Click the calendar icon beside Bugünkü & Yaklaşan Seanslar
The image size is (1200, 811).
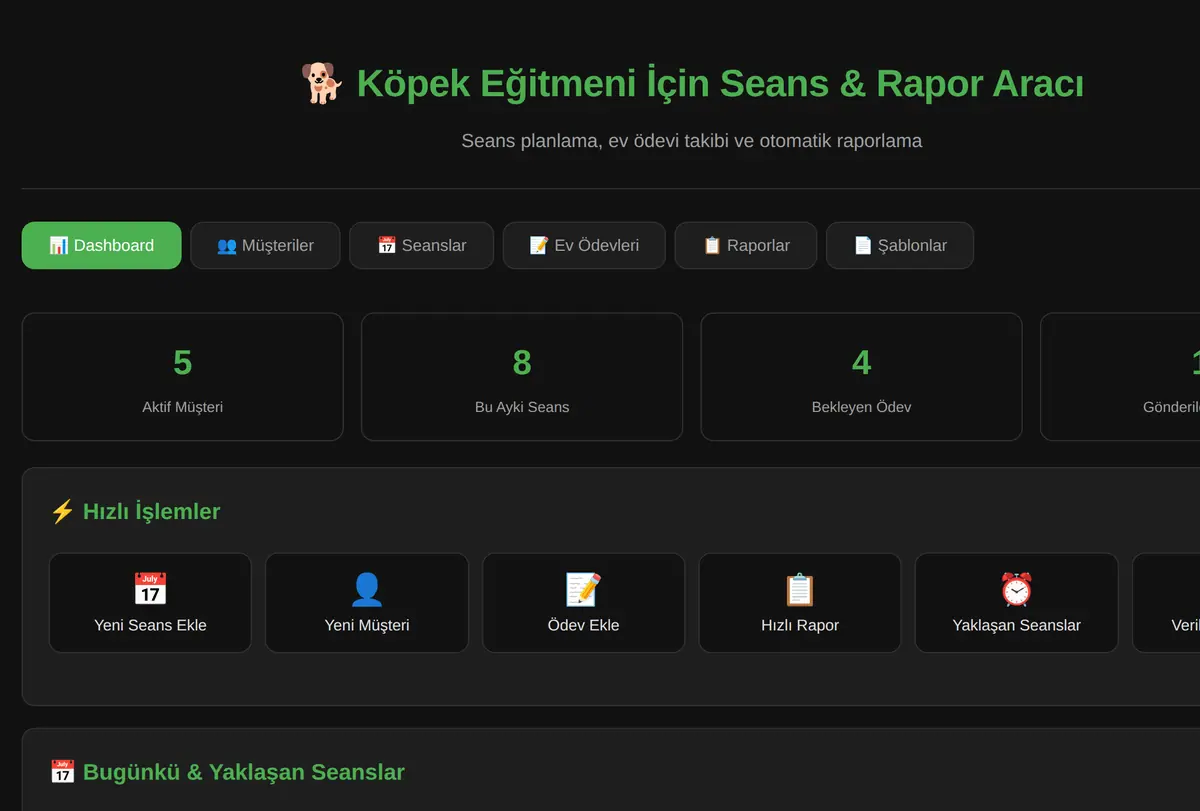point(62,772)
